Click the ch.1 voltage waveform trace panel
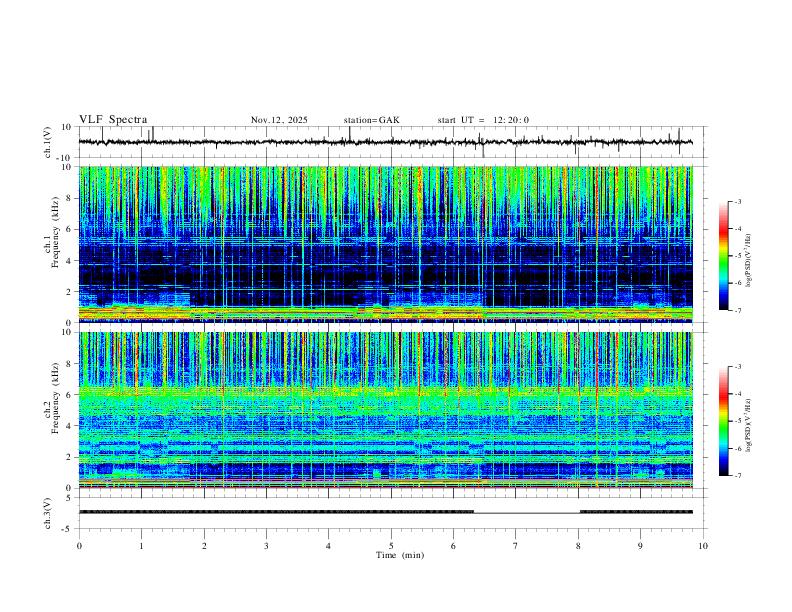Screen dimensions: 792x612 [x=392, y=142]
